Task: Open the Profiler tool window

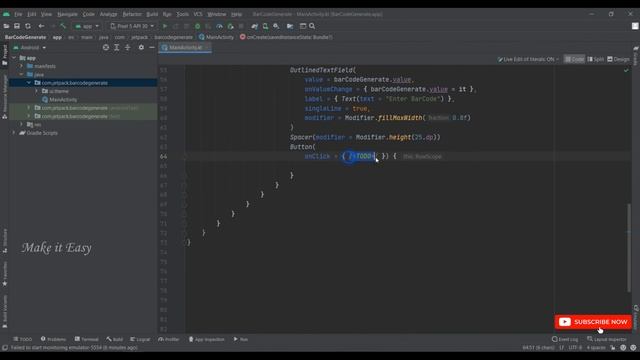Action: [169, 340]
